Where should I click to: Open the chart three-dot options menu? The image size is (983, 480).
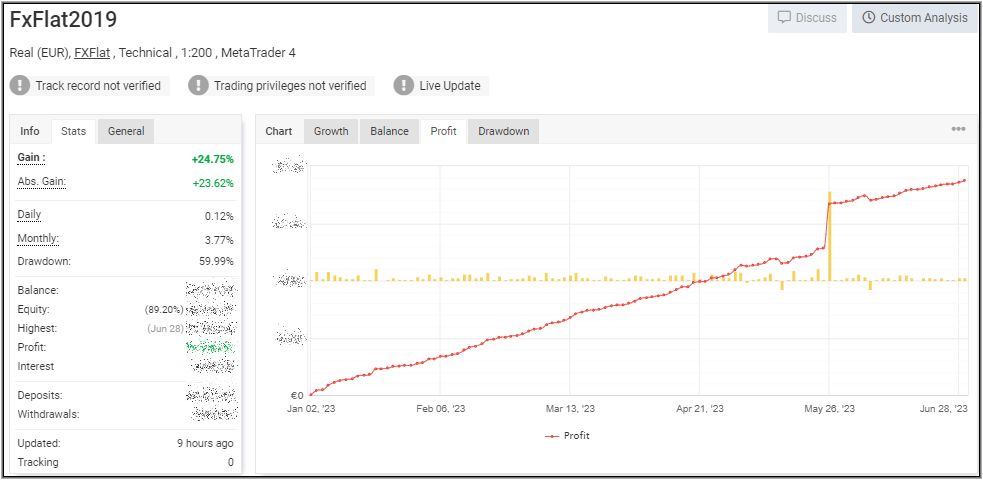[958, 130]
